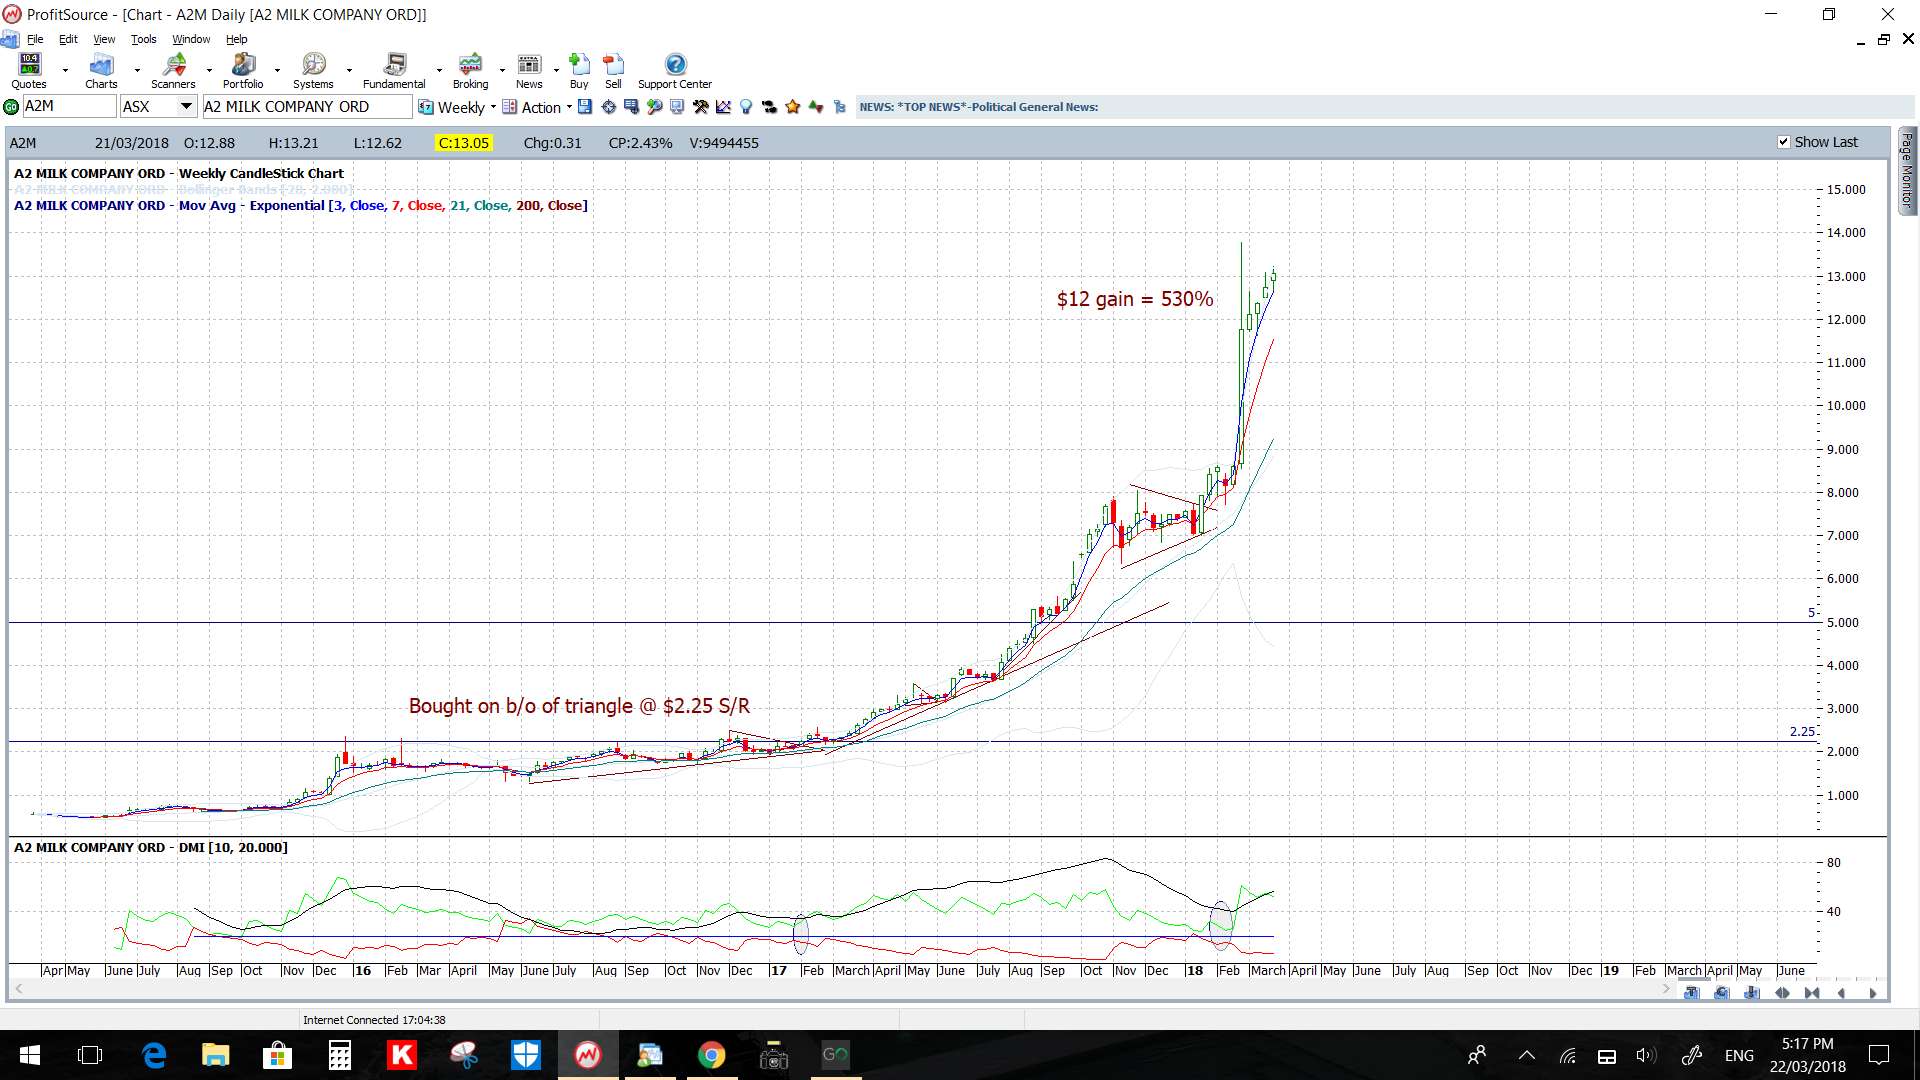The image size is (1920, 1080).
Task: Click the green GO symbol button
Action: [11, 107]
